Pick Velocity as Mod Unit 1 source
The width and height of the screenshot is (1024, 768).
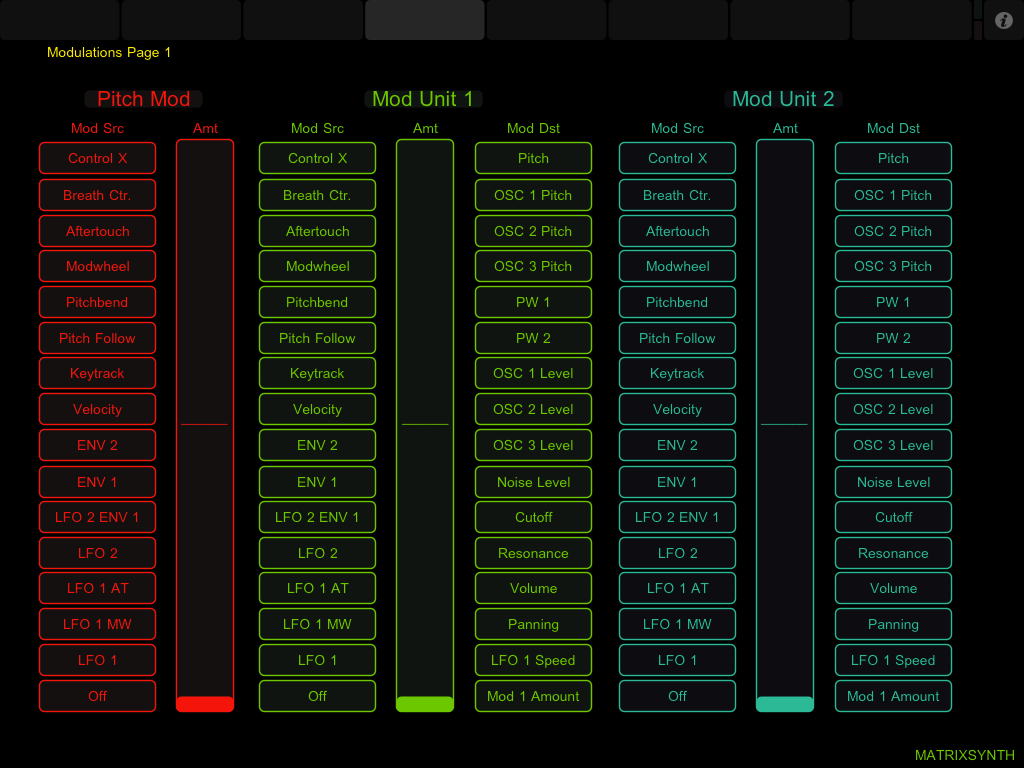click(317, 409)
